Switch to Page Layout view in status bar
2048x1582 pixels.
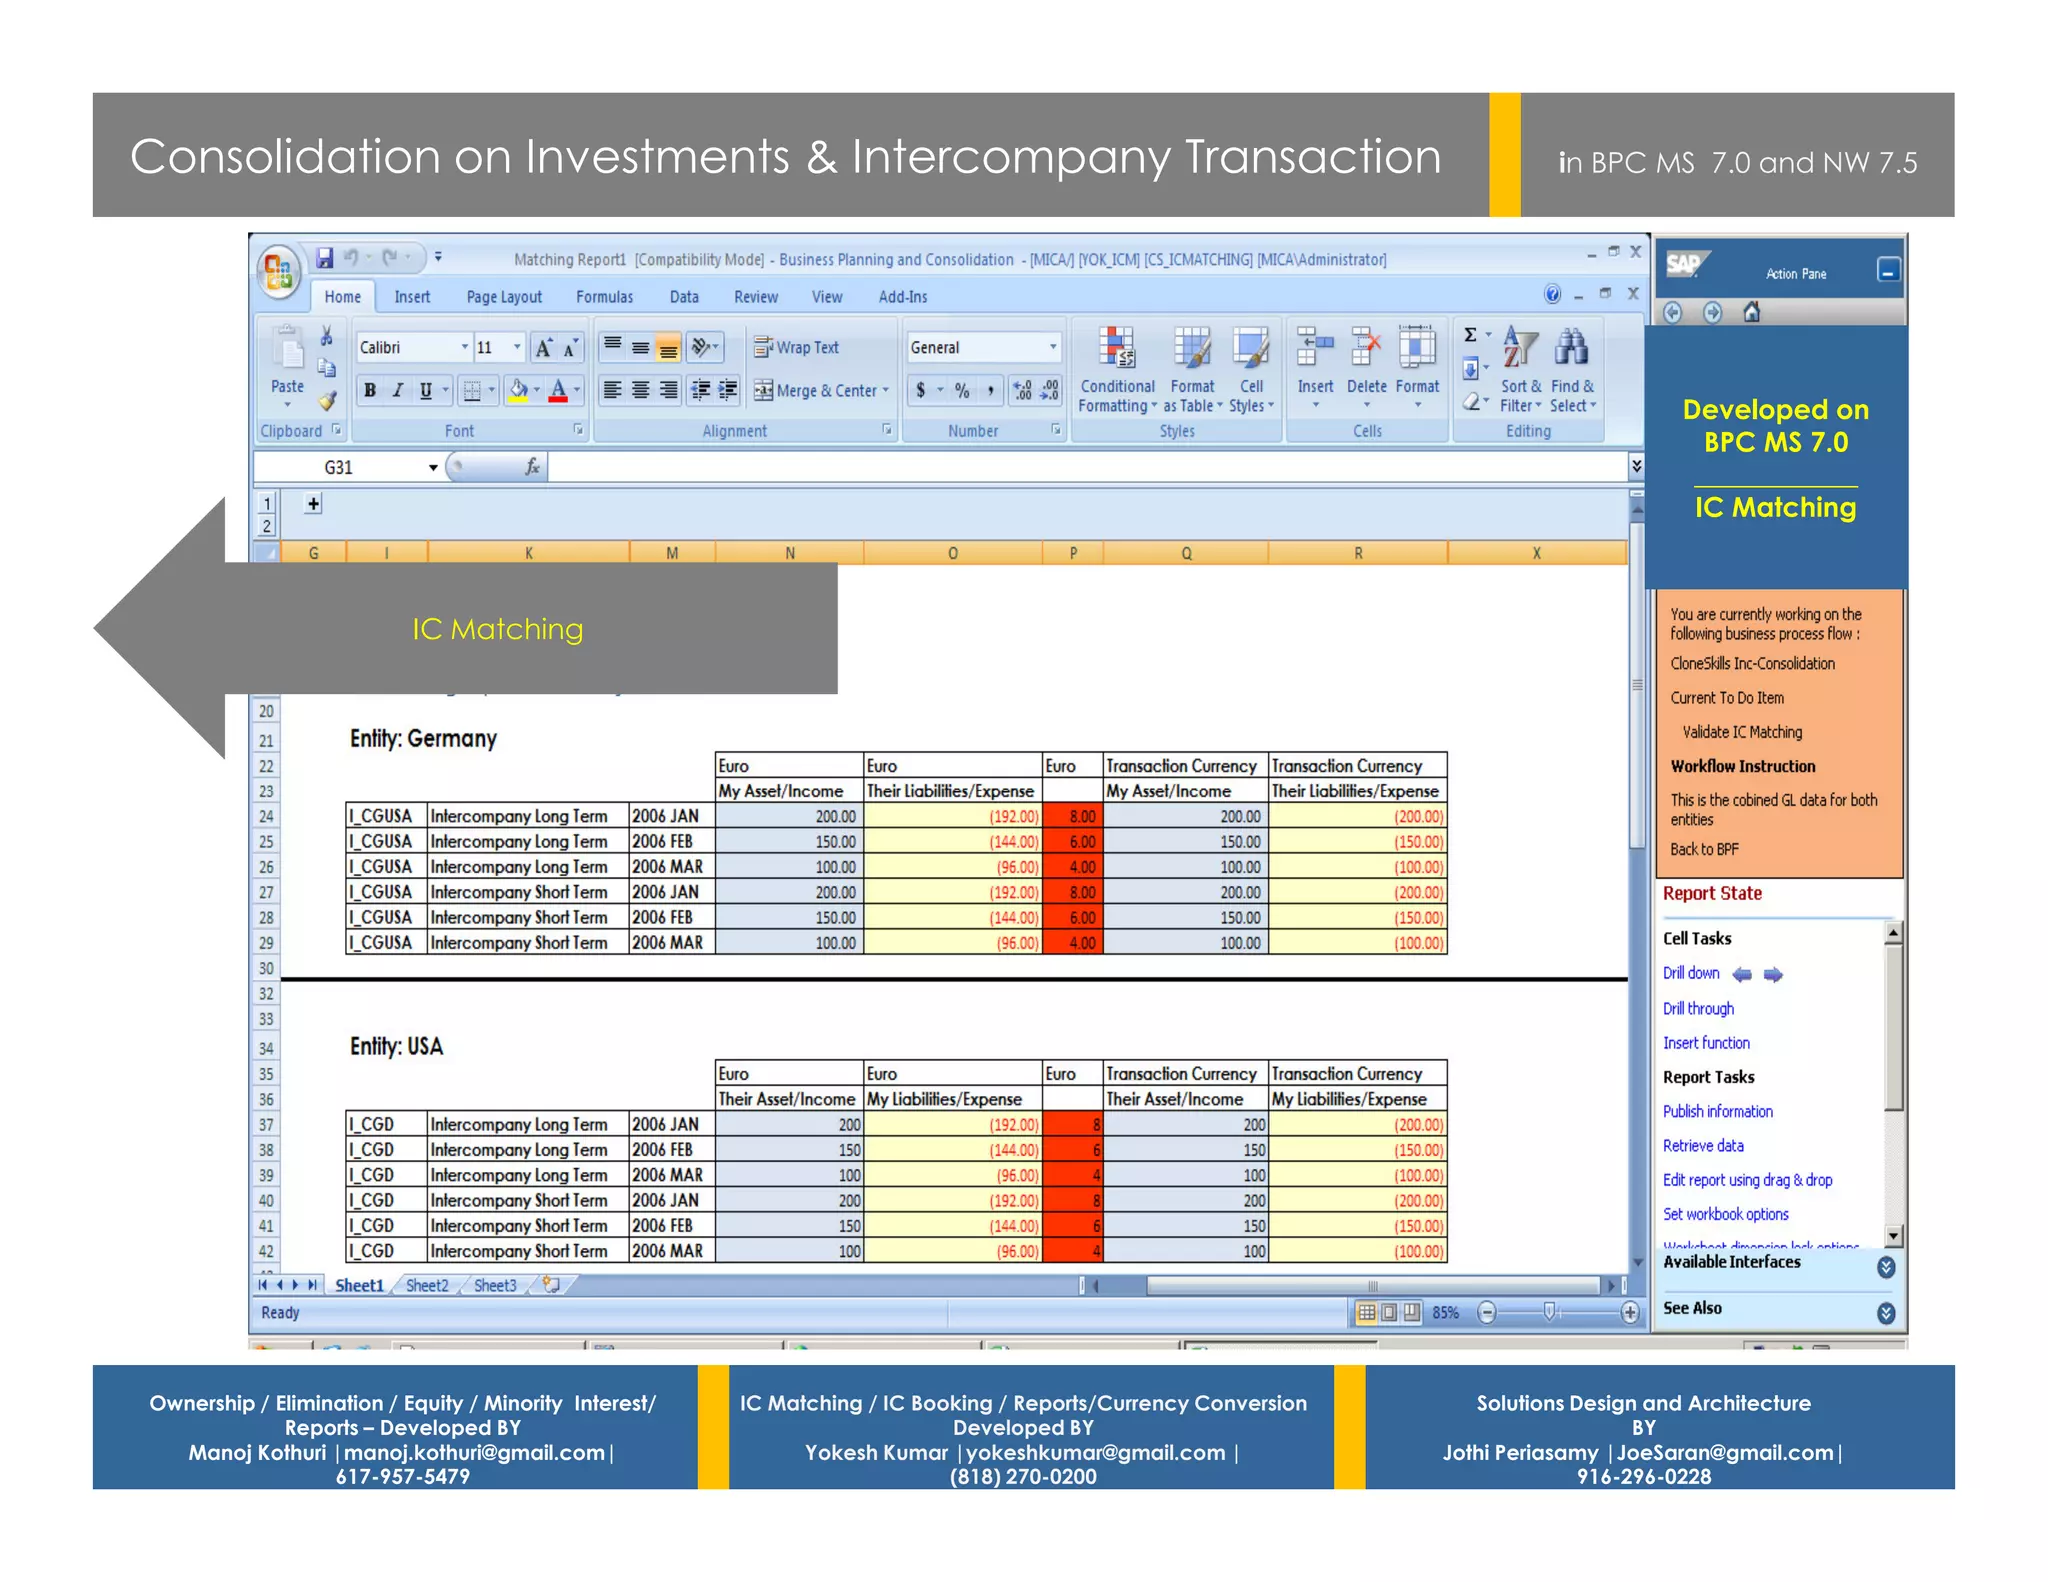[1389, 1312]
